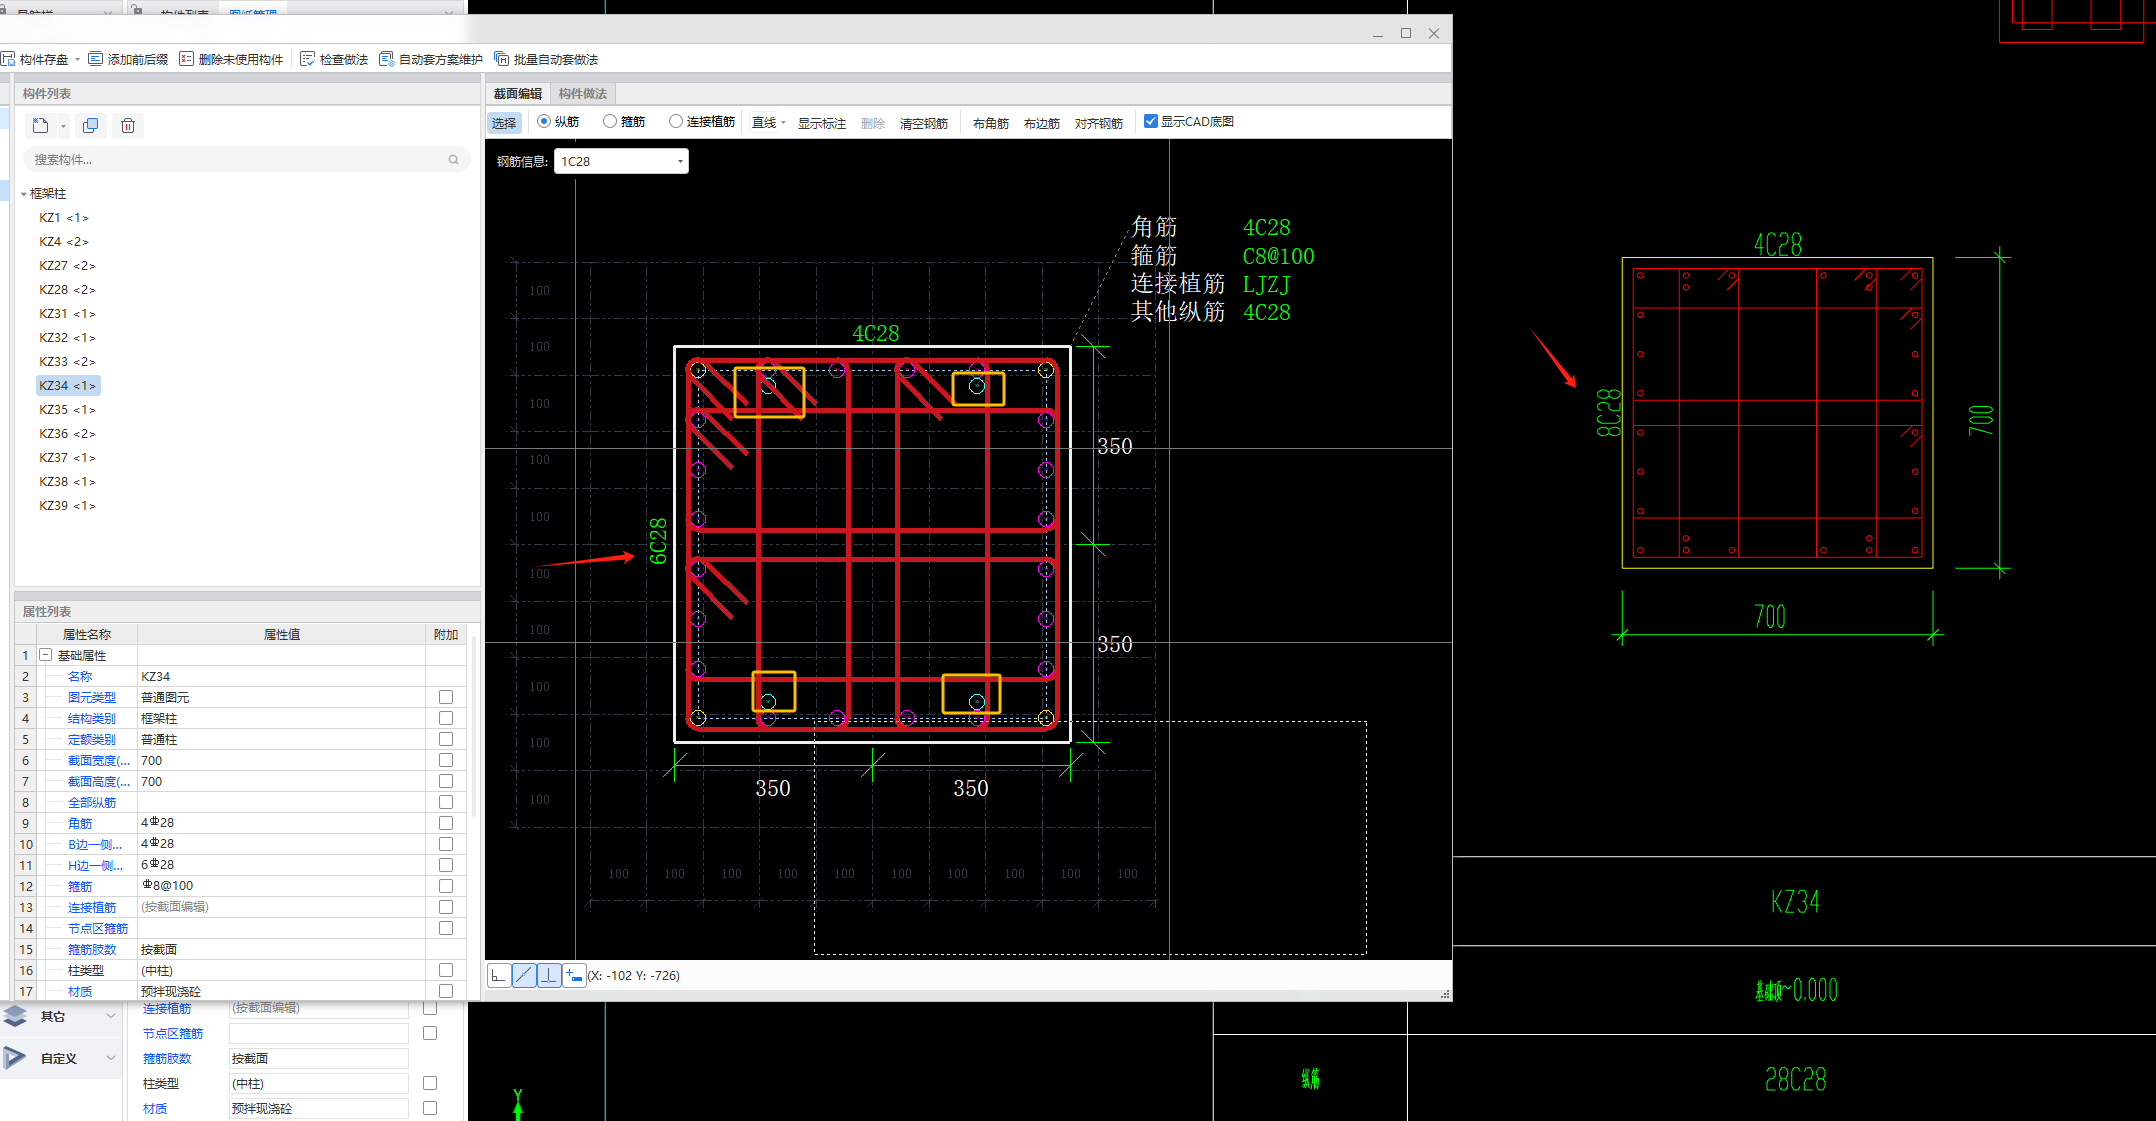This screenshot has height=1121, width=2156.
Task: Switch to the 构件做法 tab
Action: tap(583, 94)
